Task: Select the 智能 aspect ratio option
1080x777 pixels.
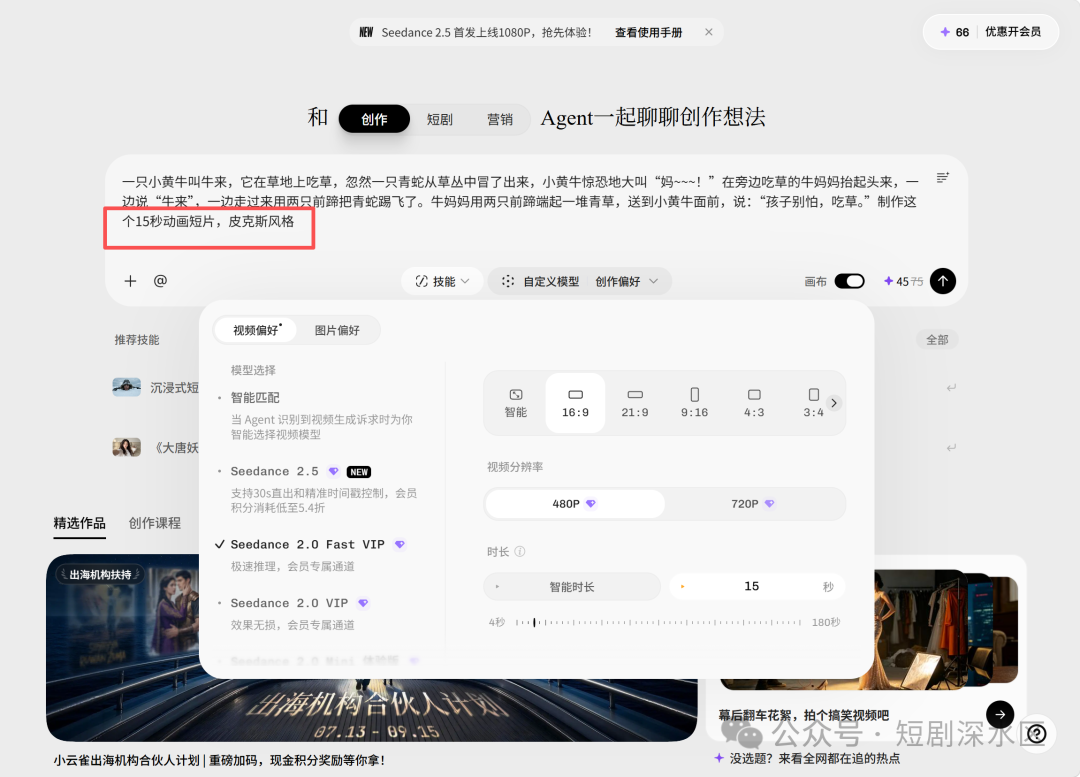Action: pyautogui.click(x=515, y=403)
